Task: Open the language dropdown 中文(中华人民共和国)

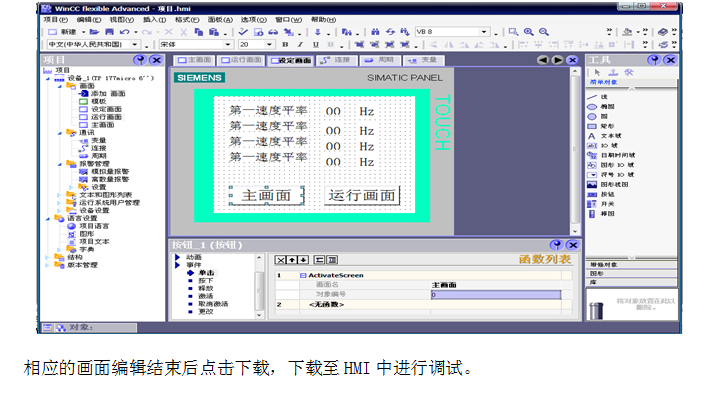Action: pyautogui.click(x=93, y=44)
